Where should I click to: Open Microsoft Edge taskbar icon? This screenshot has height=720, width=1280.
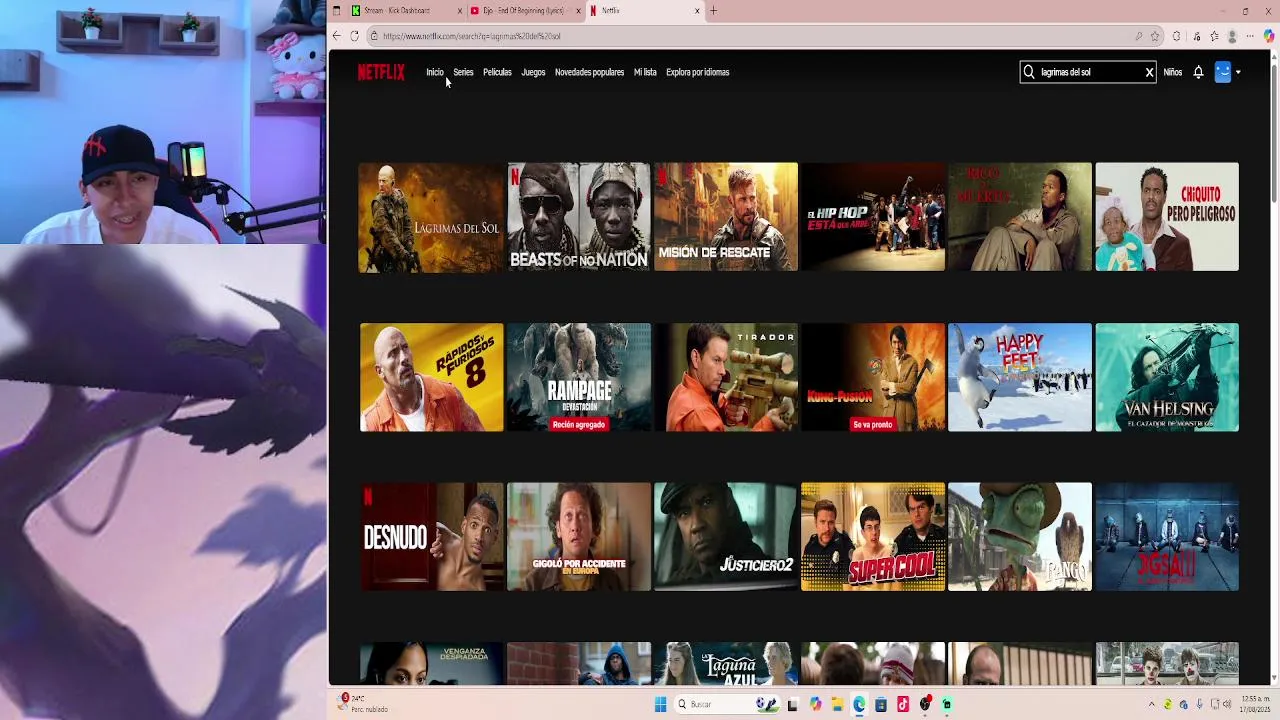click(x=859, y=704)
